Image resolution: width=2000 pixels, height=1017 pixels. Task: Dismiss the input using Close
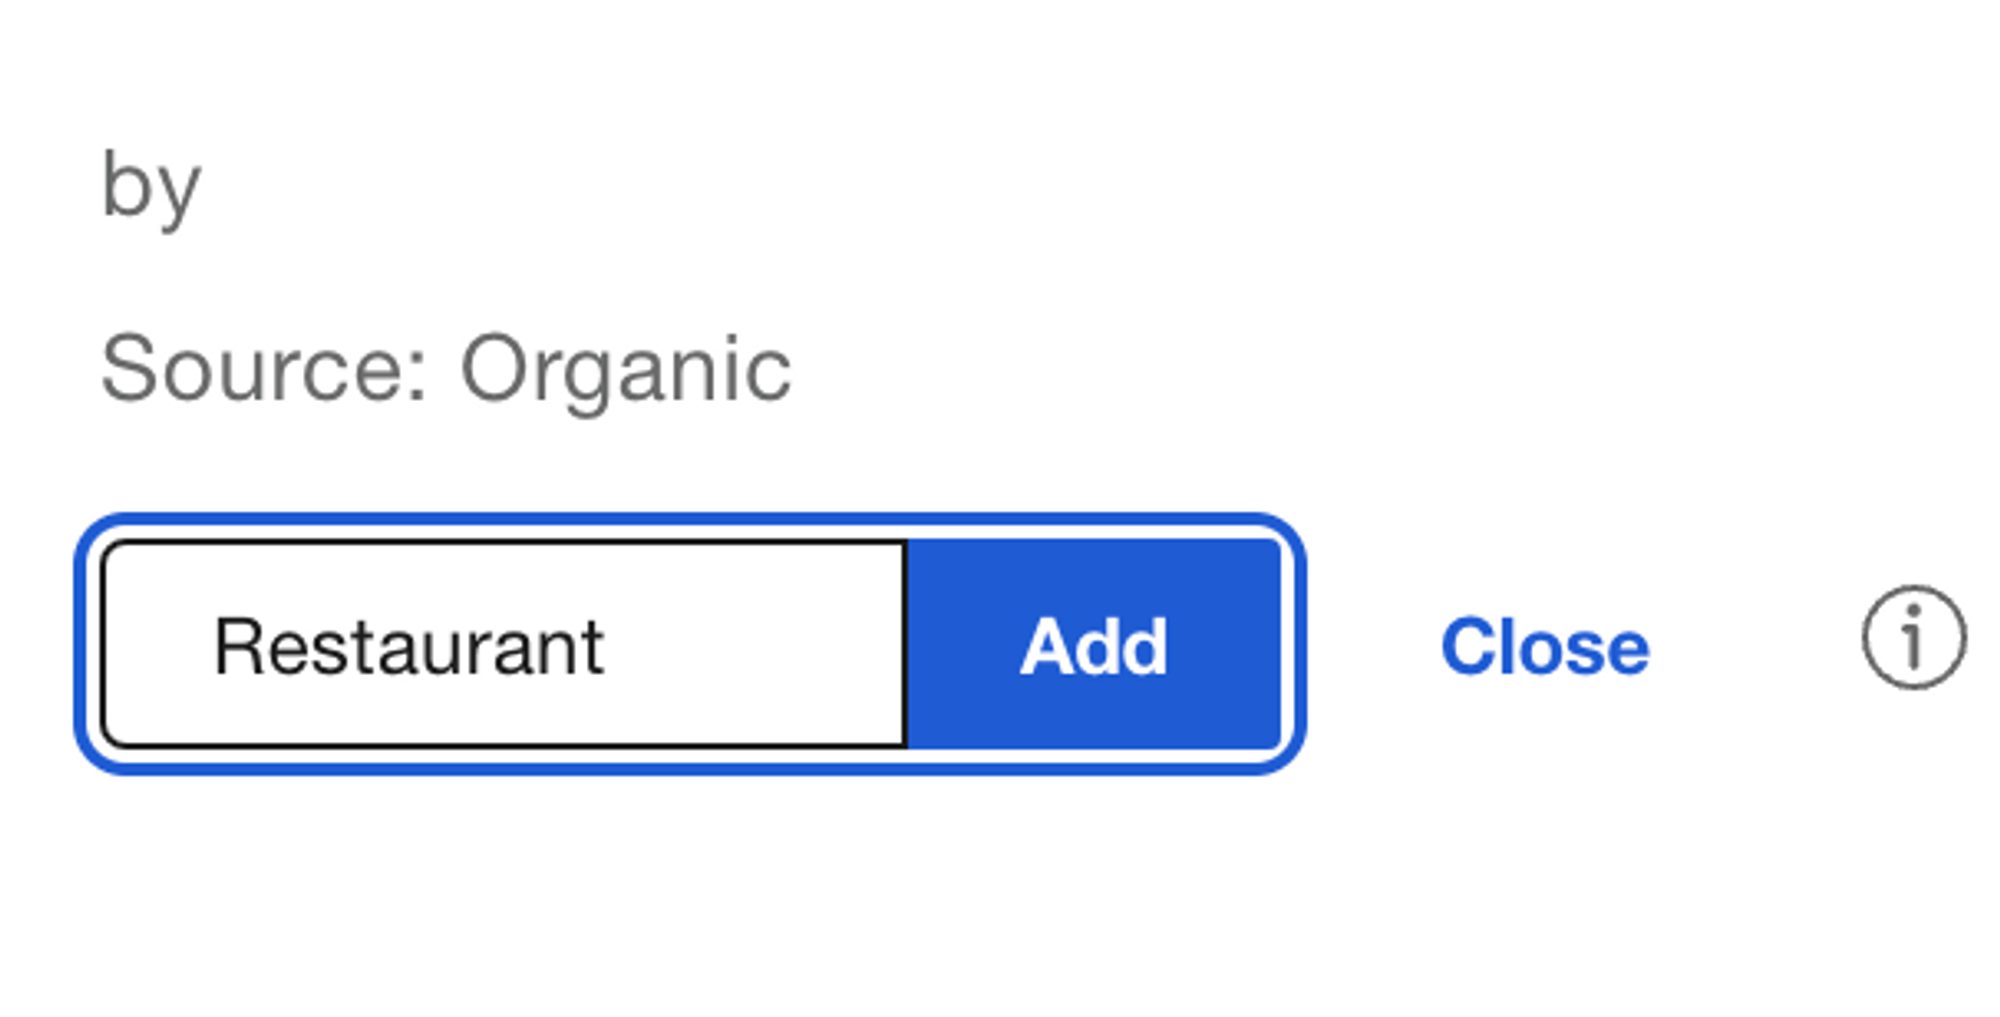click(x=1544, y=647)
